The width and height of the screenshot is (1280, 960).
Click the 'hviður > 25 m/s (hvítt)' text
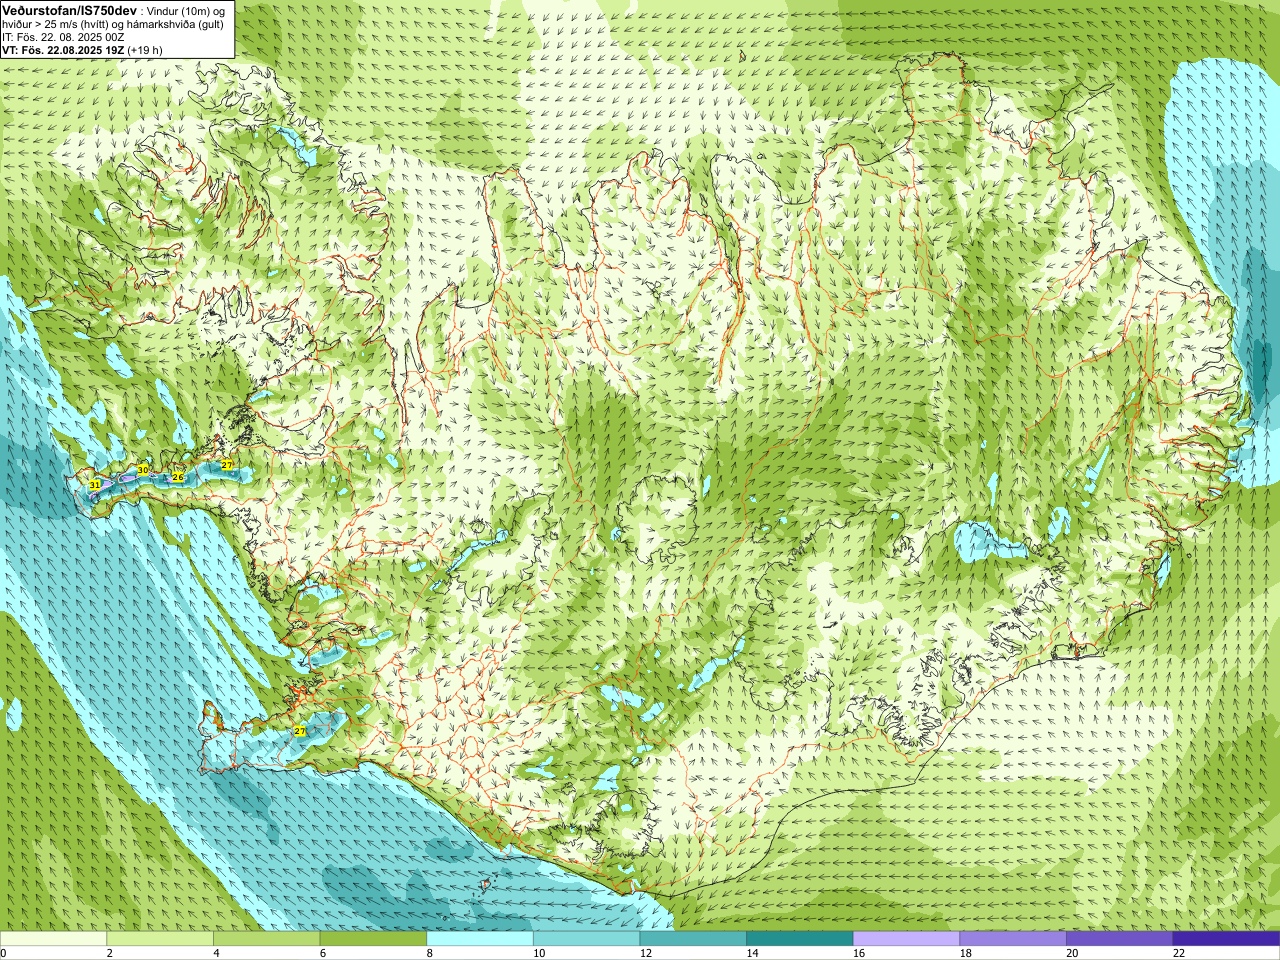[x=54, y=23]
